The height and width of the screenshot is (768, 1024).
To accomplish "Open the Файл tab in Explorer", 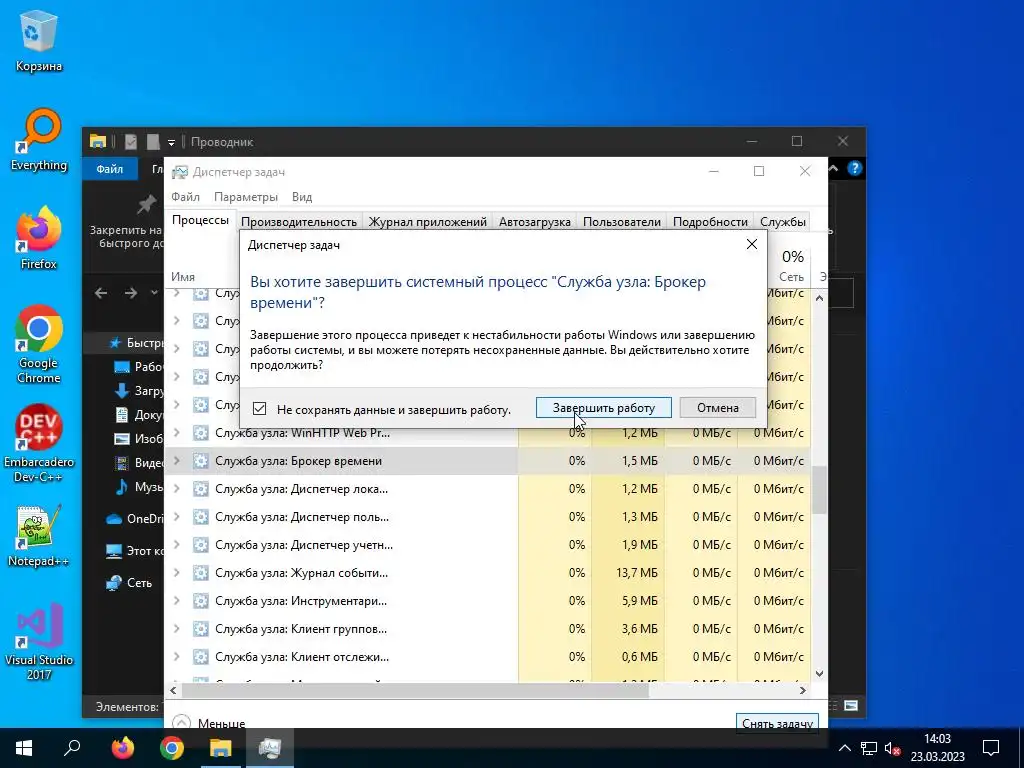I will (x=110, y=169).
